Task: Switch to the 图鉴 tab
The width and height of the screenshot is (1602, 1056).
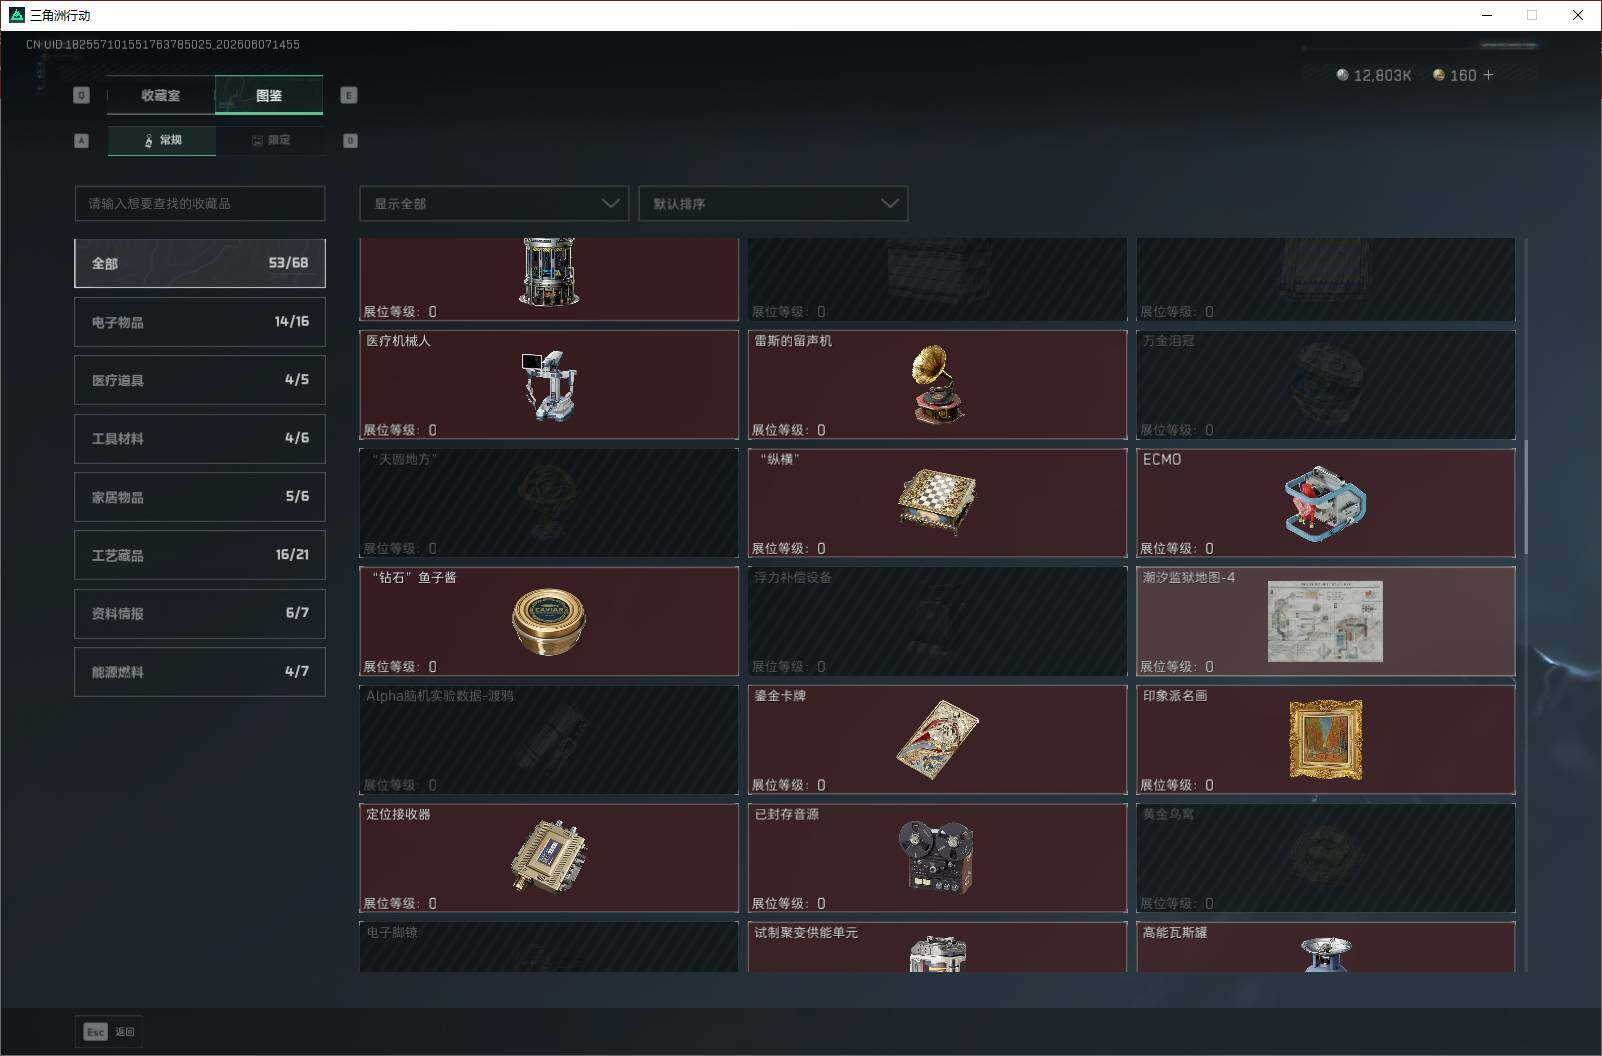Action: coord(269,95)
